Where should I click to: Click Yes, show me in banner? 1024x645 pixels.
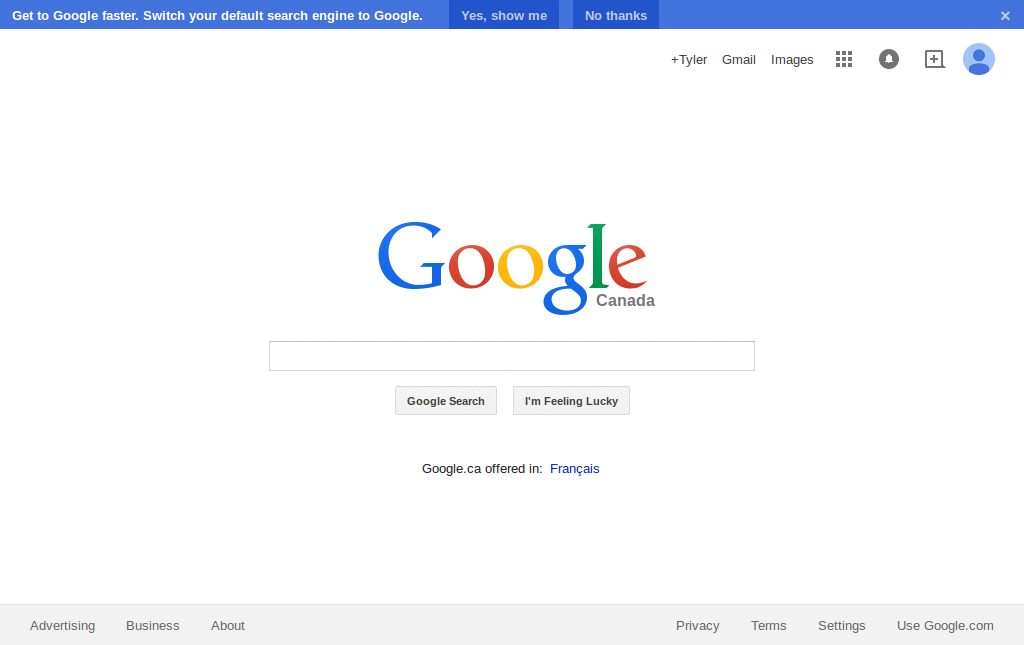504,15
